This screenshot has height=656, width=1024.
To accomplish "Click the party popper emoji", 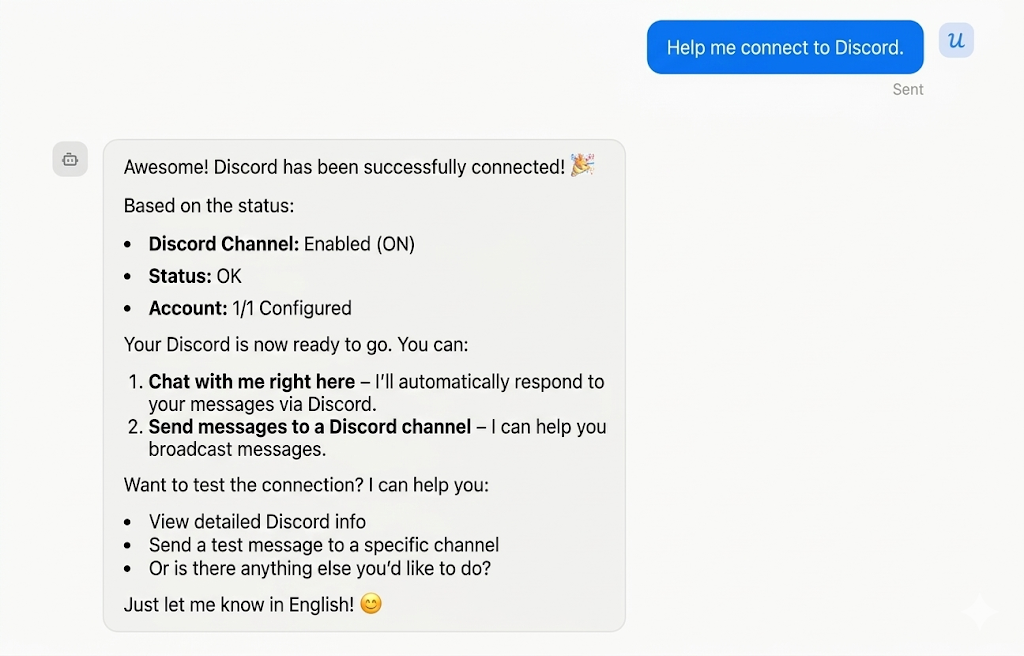I will (582, 166).
